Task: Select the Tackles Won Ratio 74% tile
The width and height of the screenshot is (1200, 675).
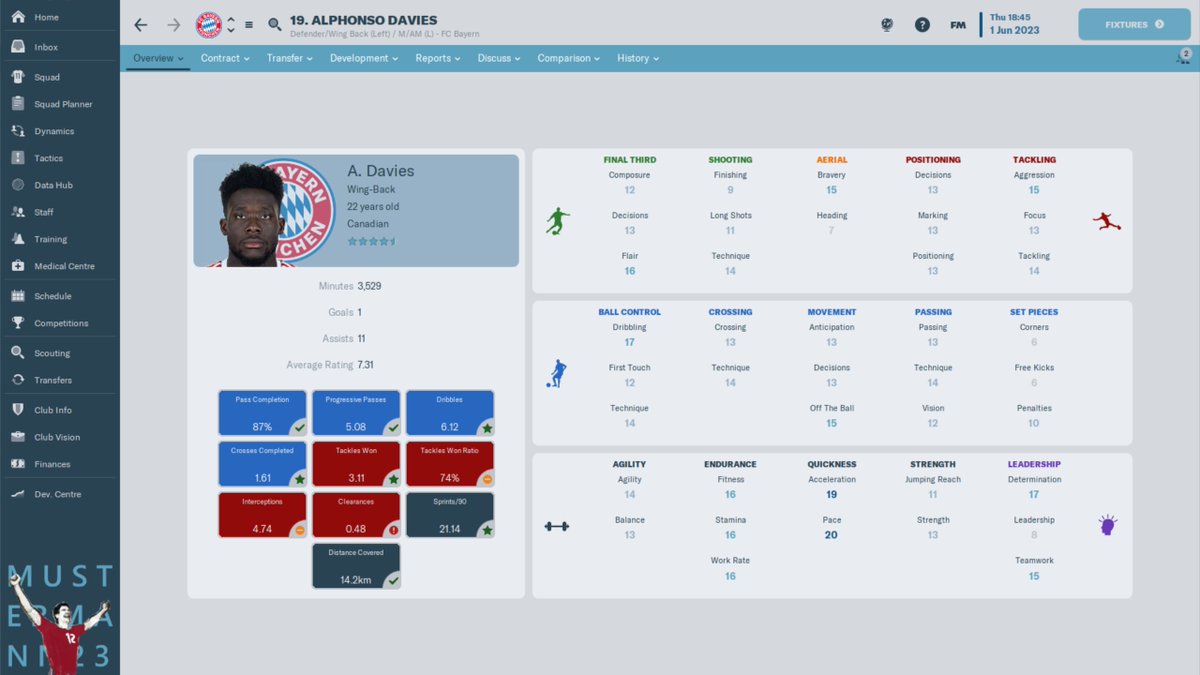Action: 450,464
